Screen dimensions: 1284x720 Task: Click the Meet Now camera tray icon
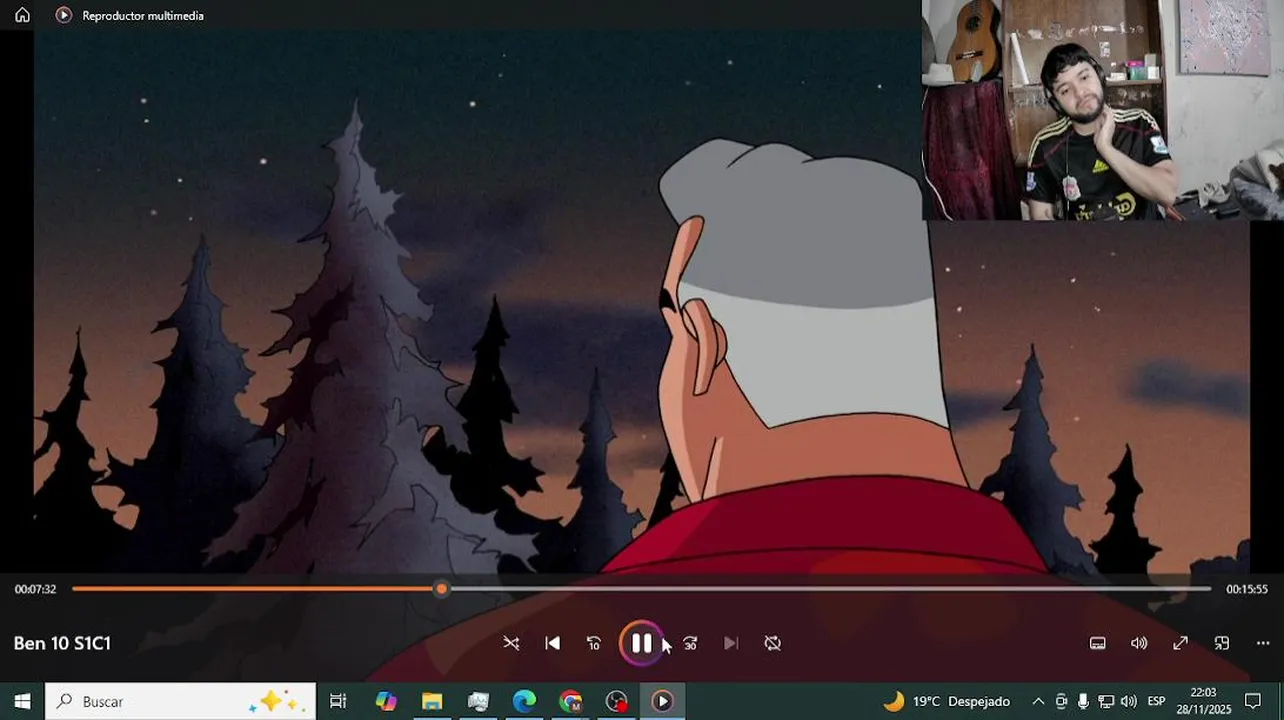click(x=1061, y=701)
